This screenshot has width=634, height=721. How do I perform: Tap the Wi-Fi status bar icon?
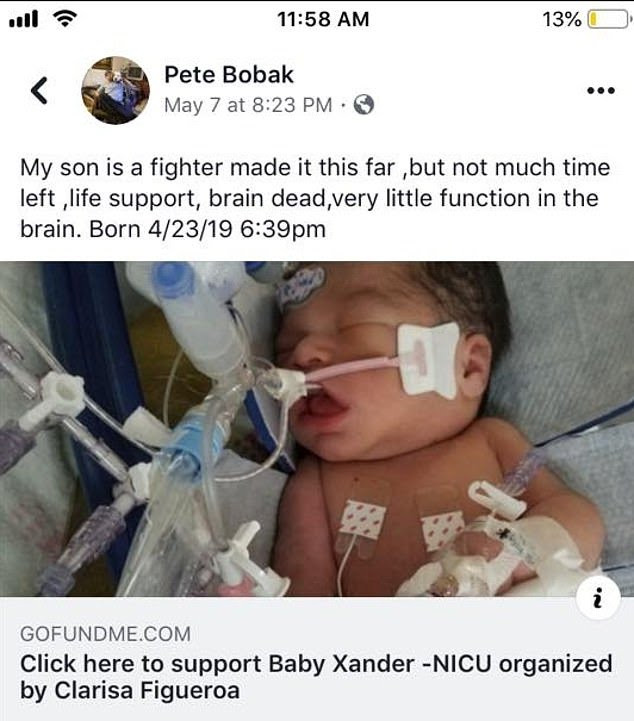pyautogui.click(x=63, y=19)
